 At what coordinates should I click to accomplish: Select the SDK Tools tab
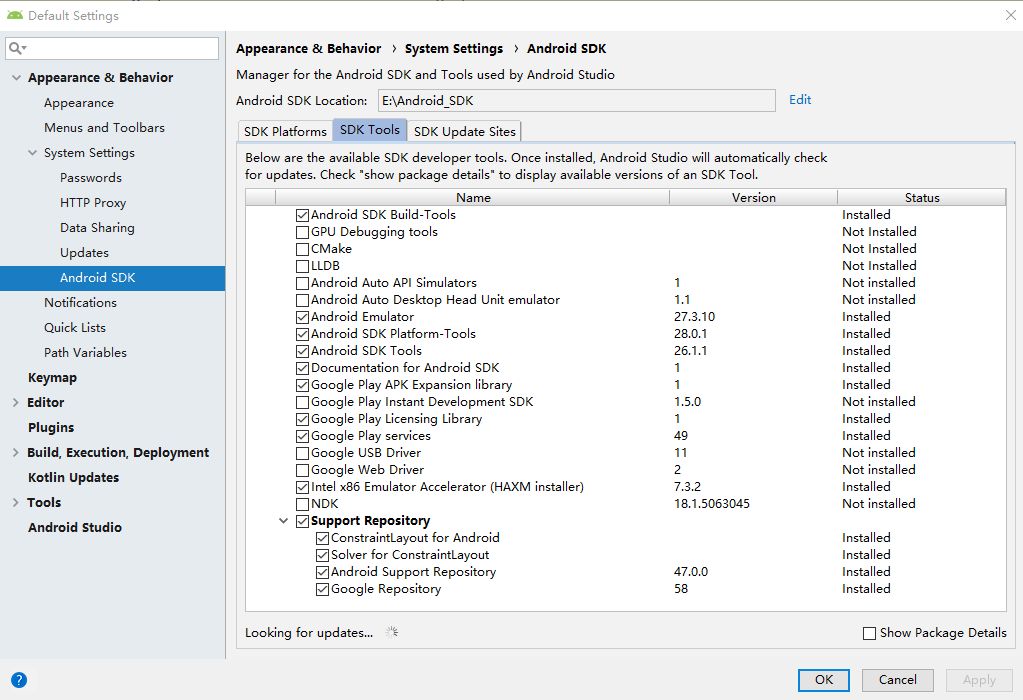coord(370,130)
